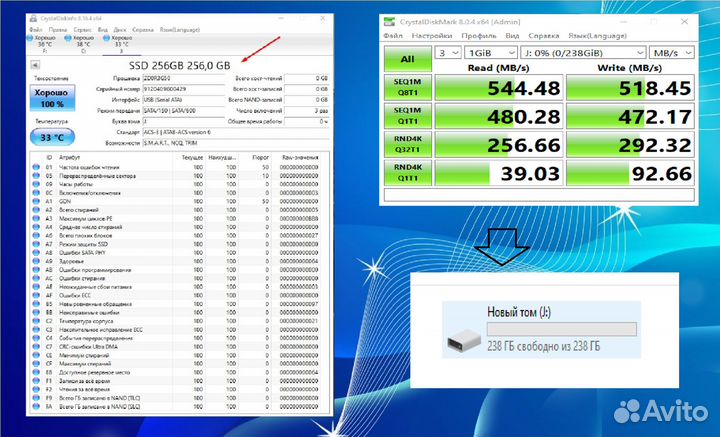Click the serial number field 9120409000429
The height and width of the screenshot is (437, 720).
[183, 89]
